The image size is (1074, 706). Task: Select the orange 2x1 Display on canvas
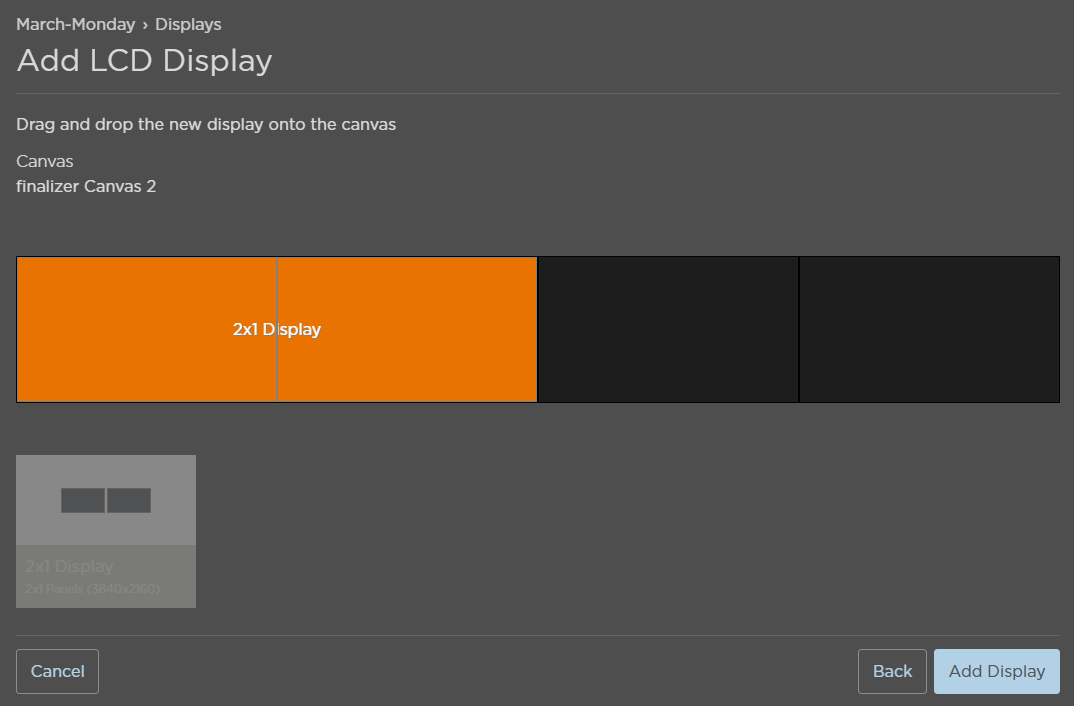click(277, 329)
